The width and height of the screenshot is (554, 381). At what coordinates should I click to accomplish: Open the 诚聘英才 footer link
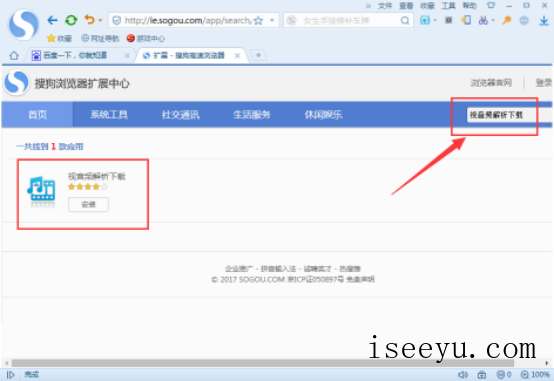(x=318, y=269)
